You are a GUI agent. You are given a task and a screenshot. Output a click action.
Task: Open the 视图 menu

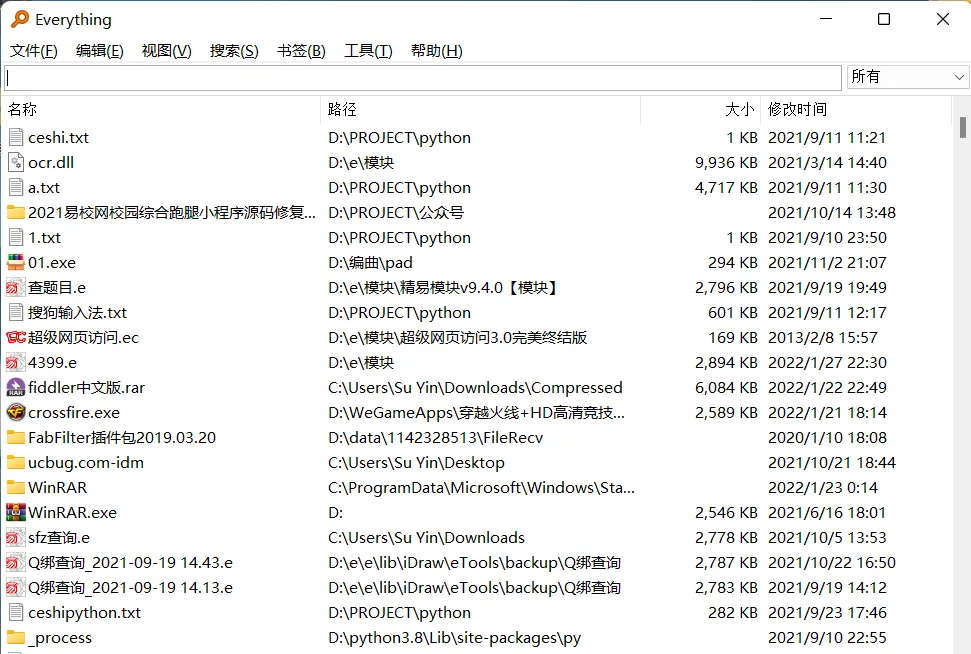166,51
